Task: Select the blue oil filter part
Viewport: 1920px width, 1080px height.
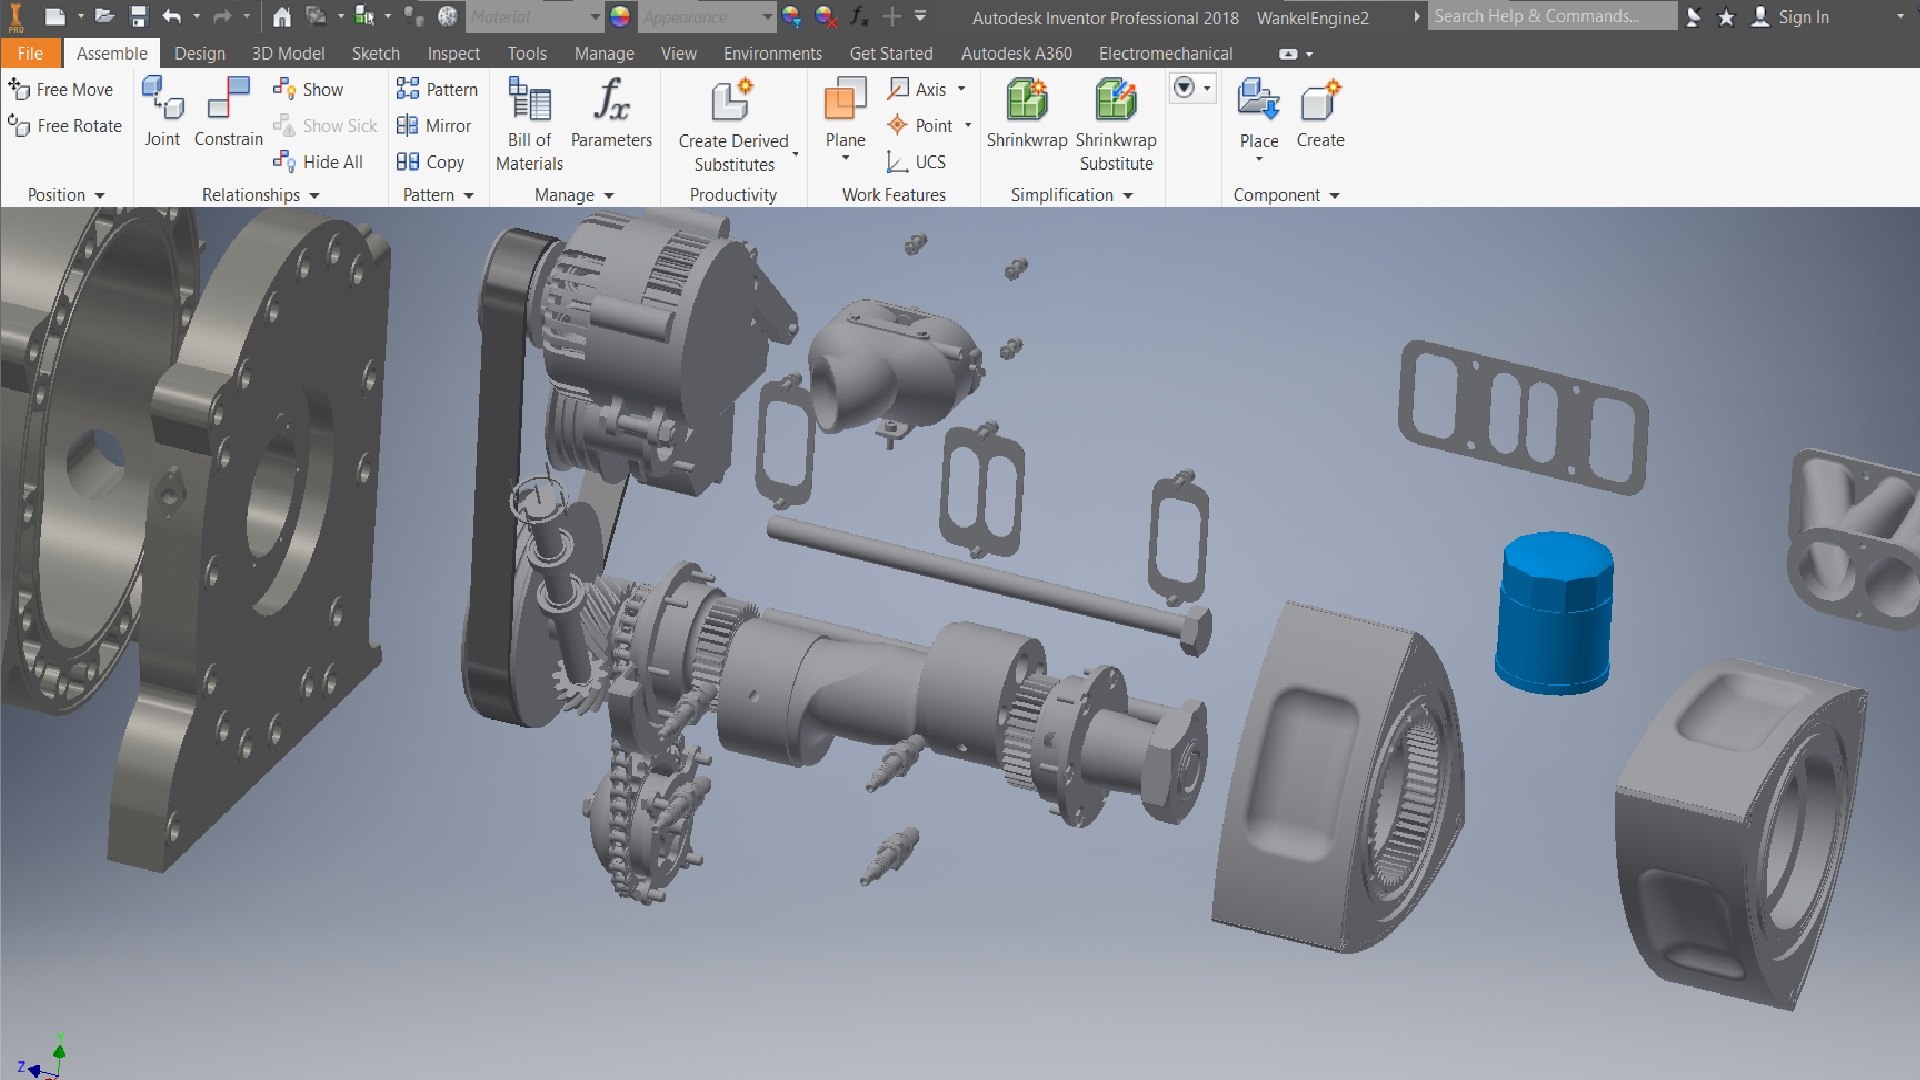Action: pos(1554,612)
